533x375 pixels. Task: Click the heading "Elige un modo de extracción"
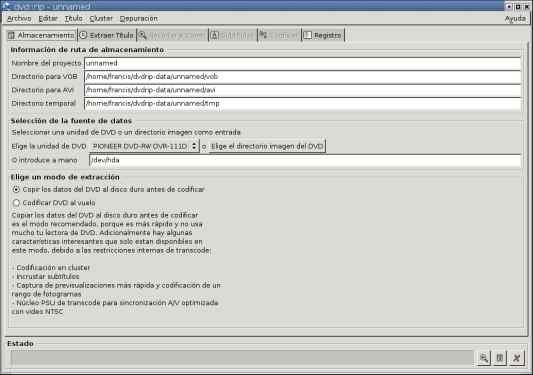(x=65, y=177)
